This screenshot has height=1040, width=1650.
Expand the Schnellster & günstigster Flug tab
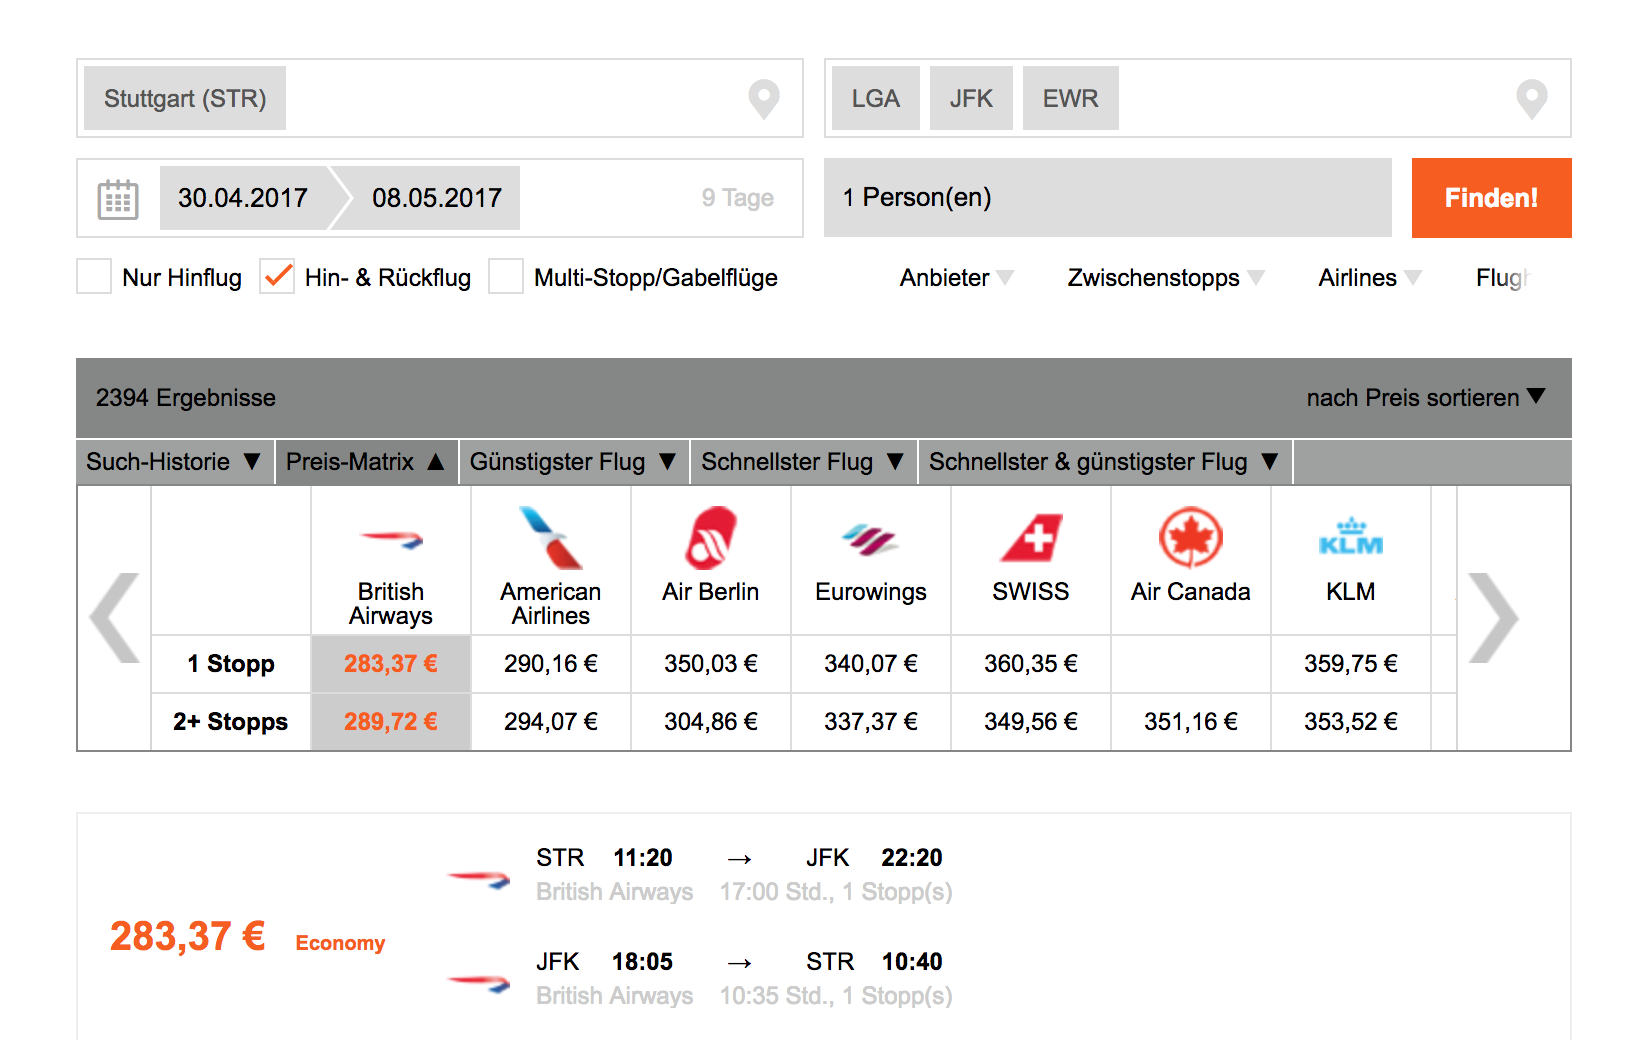(1105, 462)
